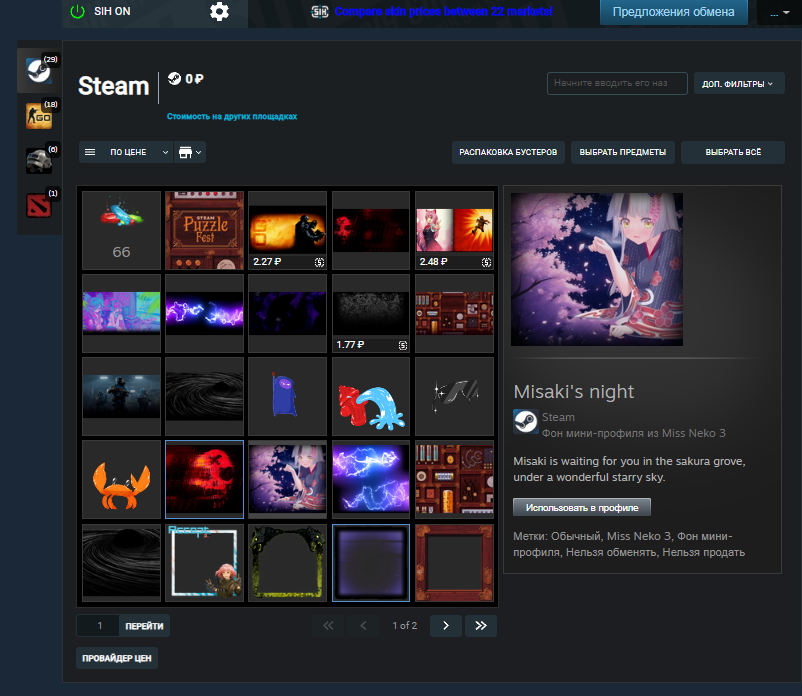Click ВЫБРАТЬ ПРЕДМЕТЫ button
The width and height of the screenshot is (802, 696).
pyautogui.click(x=622, y=152)
